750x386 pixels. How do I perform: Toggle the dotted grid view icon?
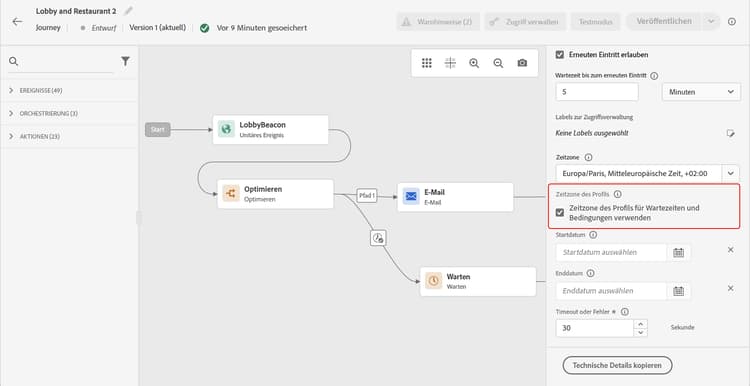point(427,63)
